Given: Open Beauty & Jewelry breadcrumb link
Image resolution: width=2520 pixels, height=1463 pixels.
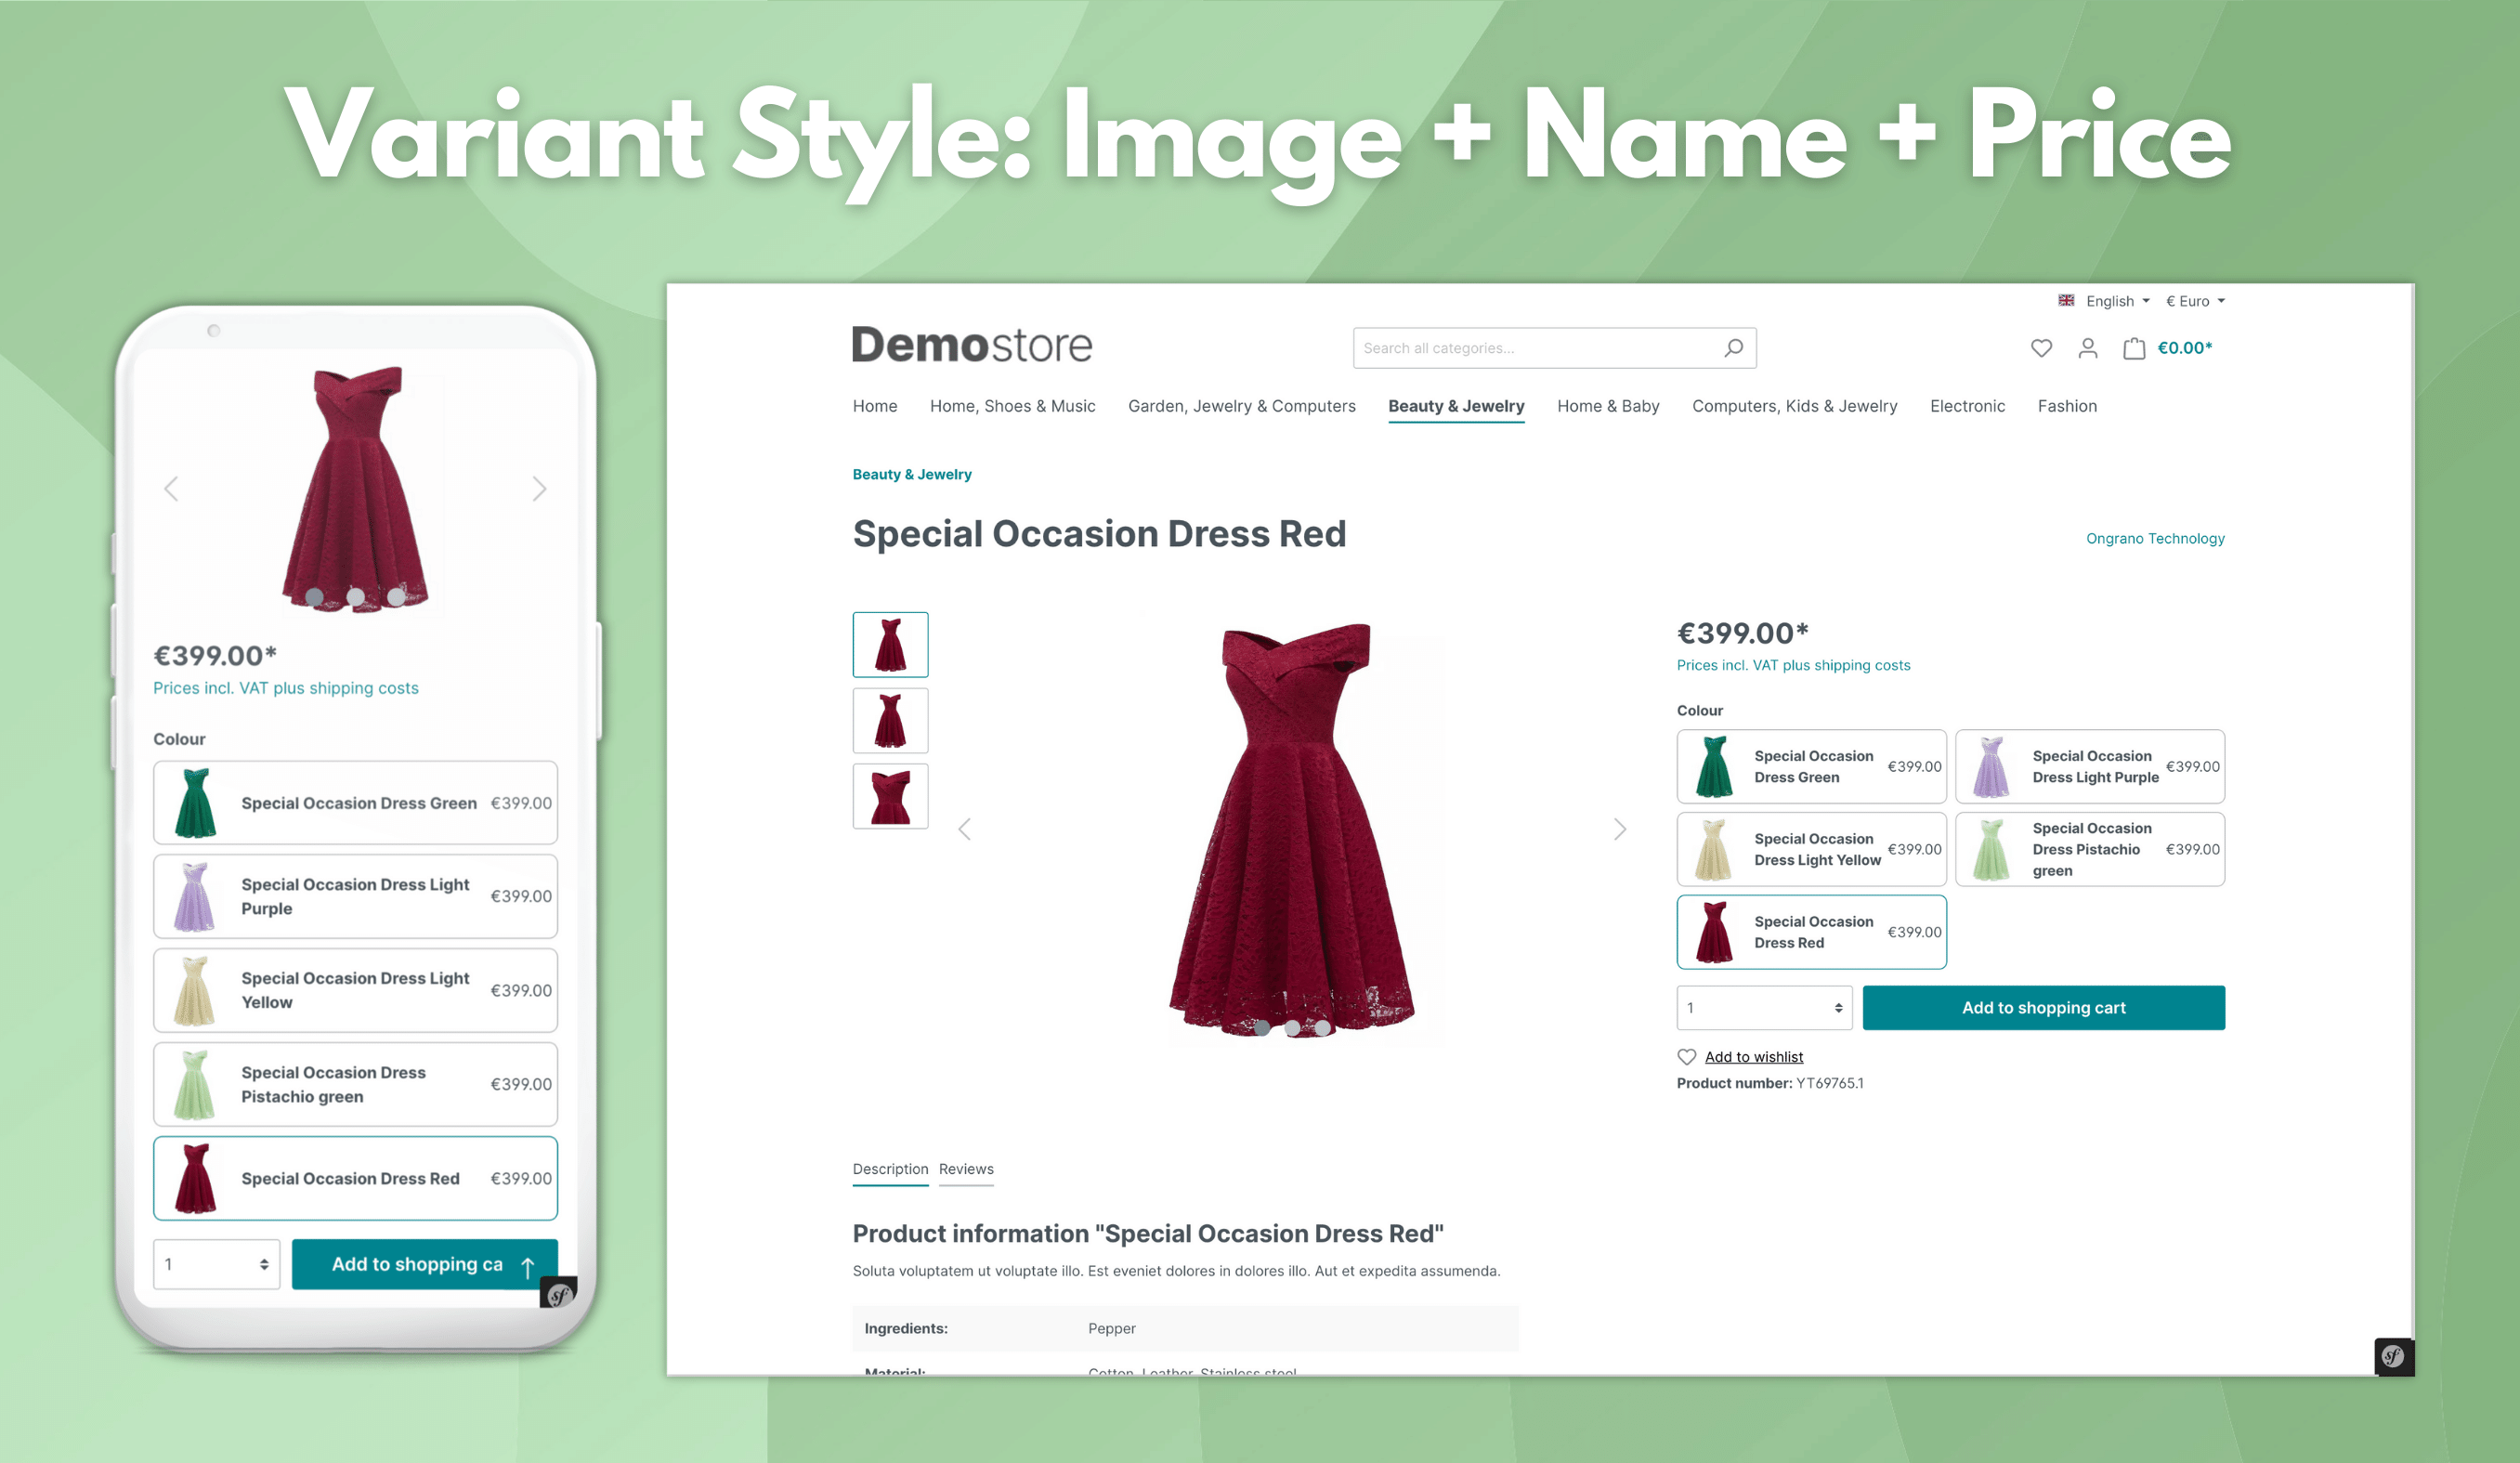Looking at the screenshot, I should [x=911, y=474].
